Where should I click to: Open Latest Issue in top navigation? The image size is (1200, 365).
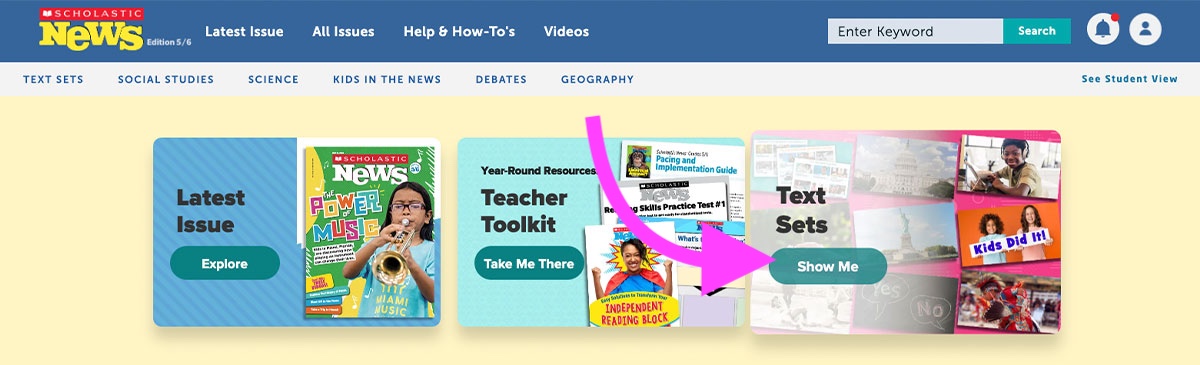click(244, 31)
